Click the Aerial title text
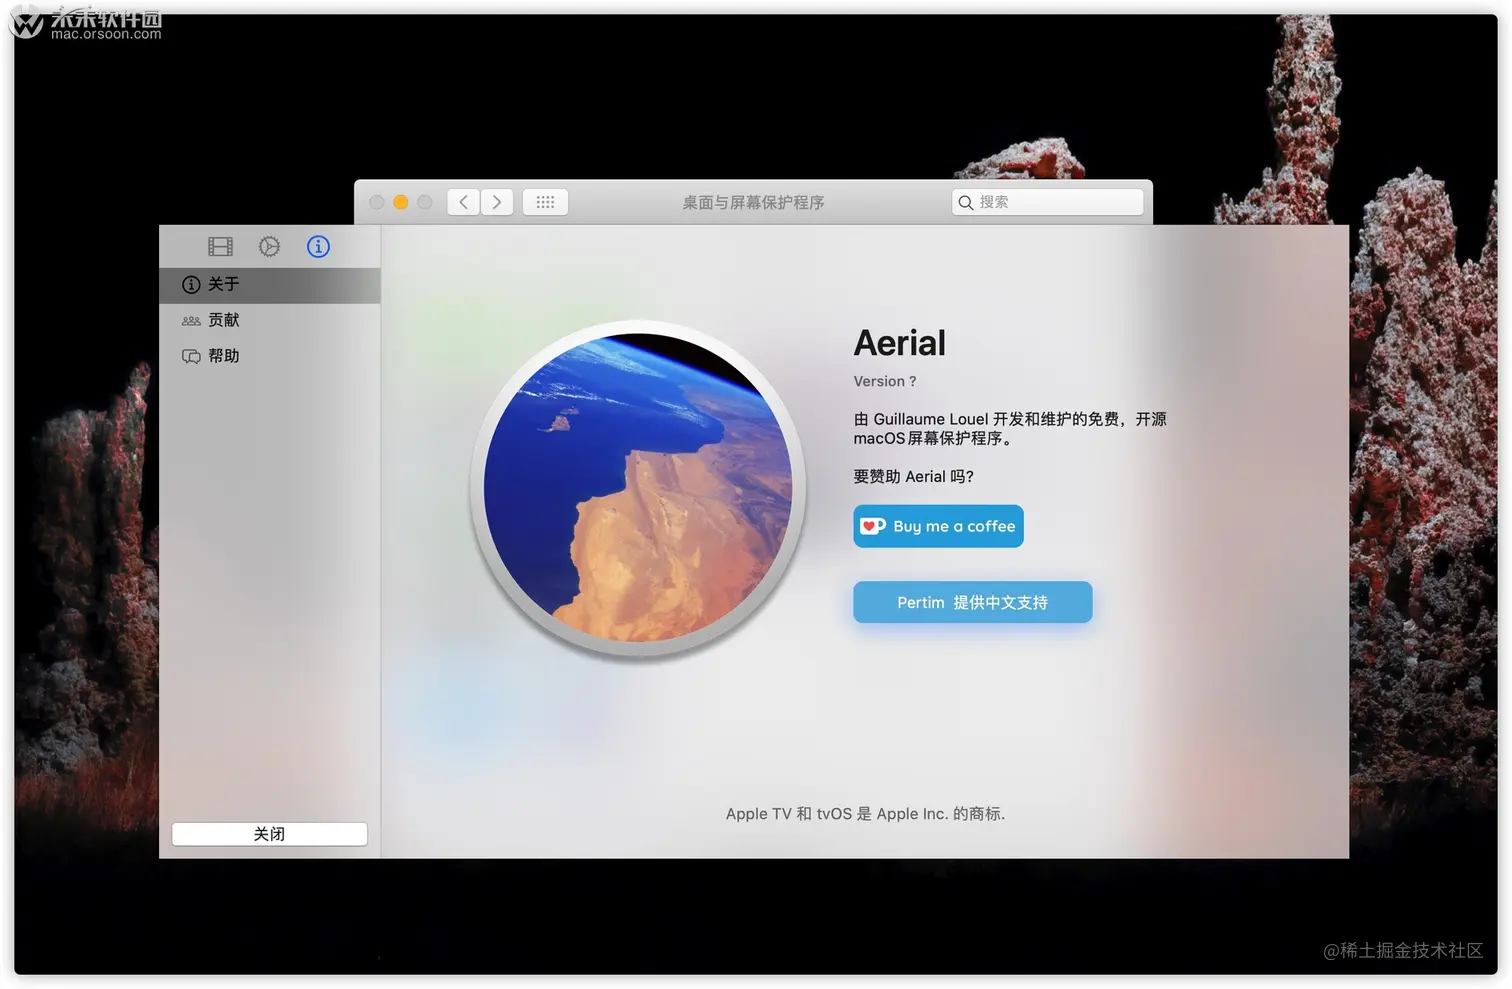1512x989 pixels. point(899,343)
